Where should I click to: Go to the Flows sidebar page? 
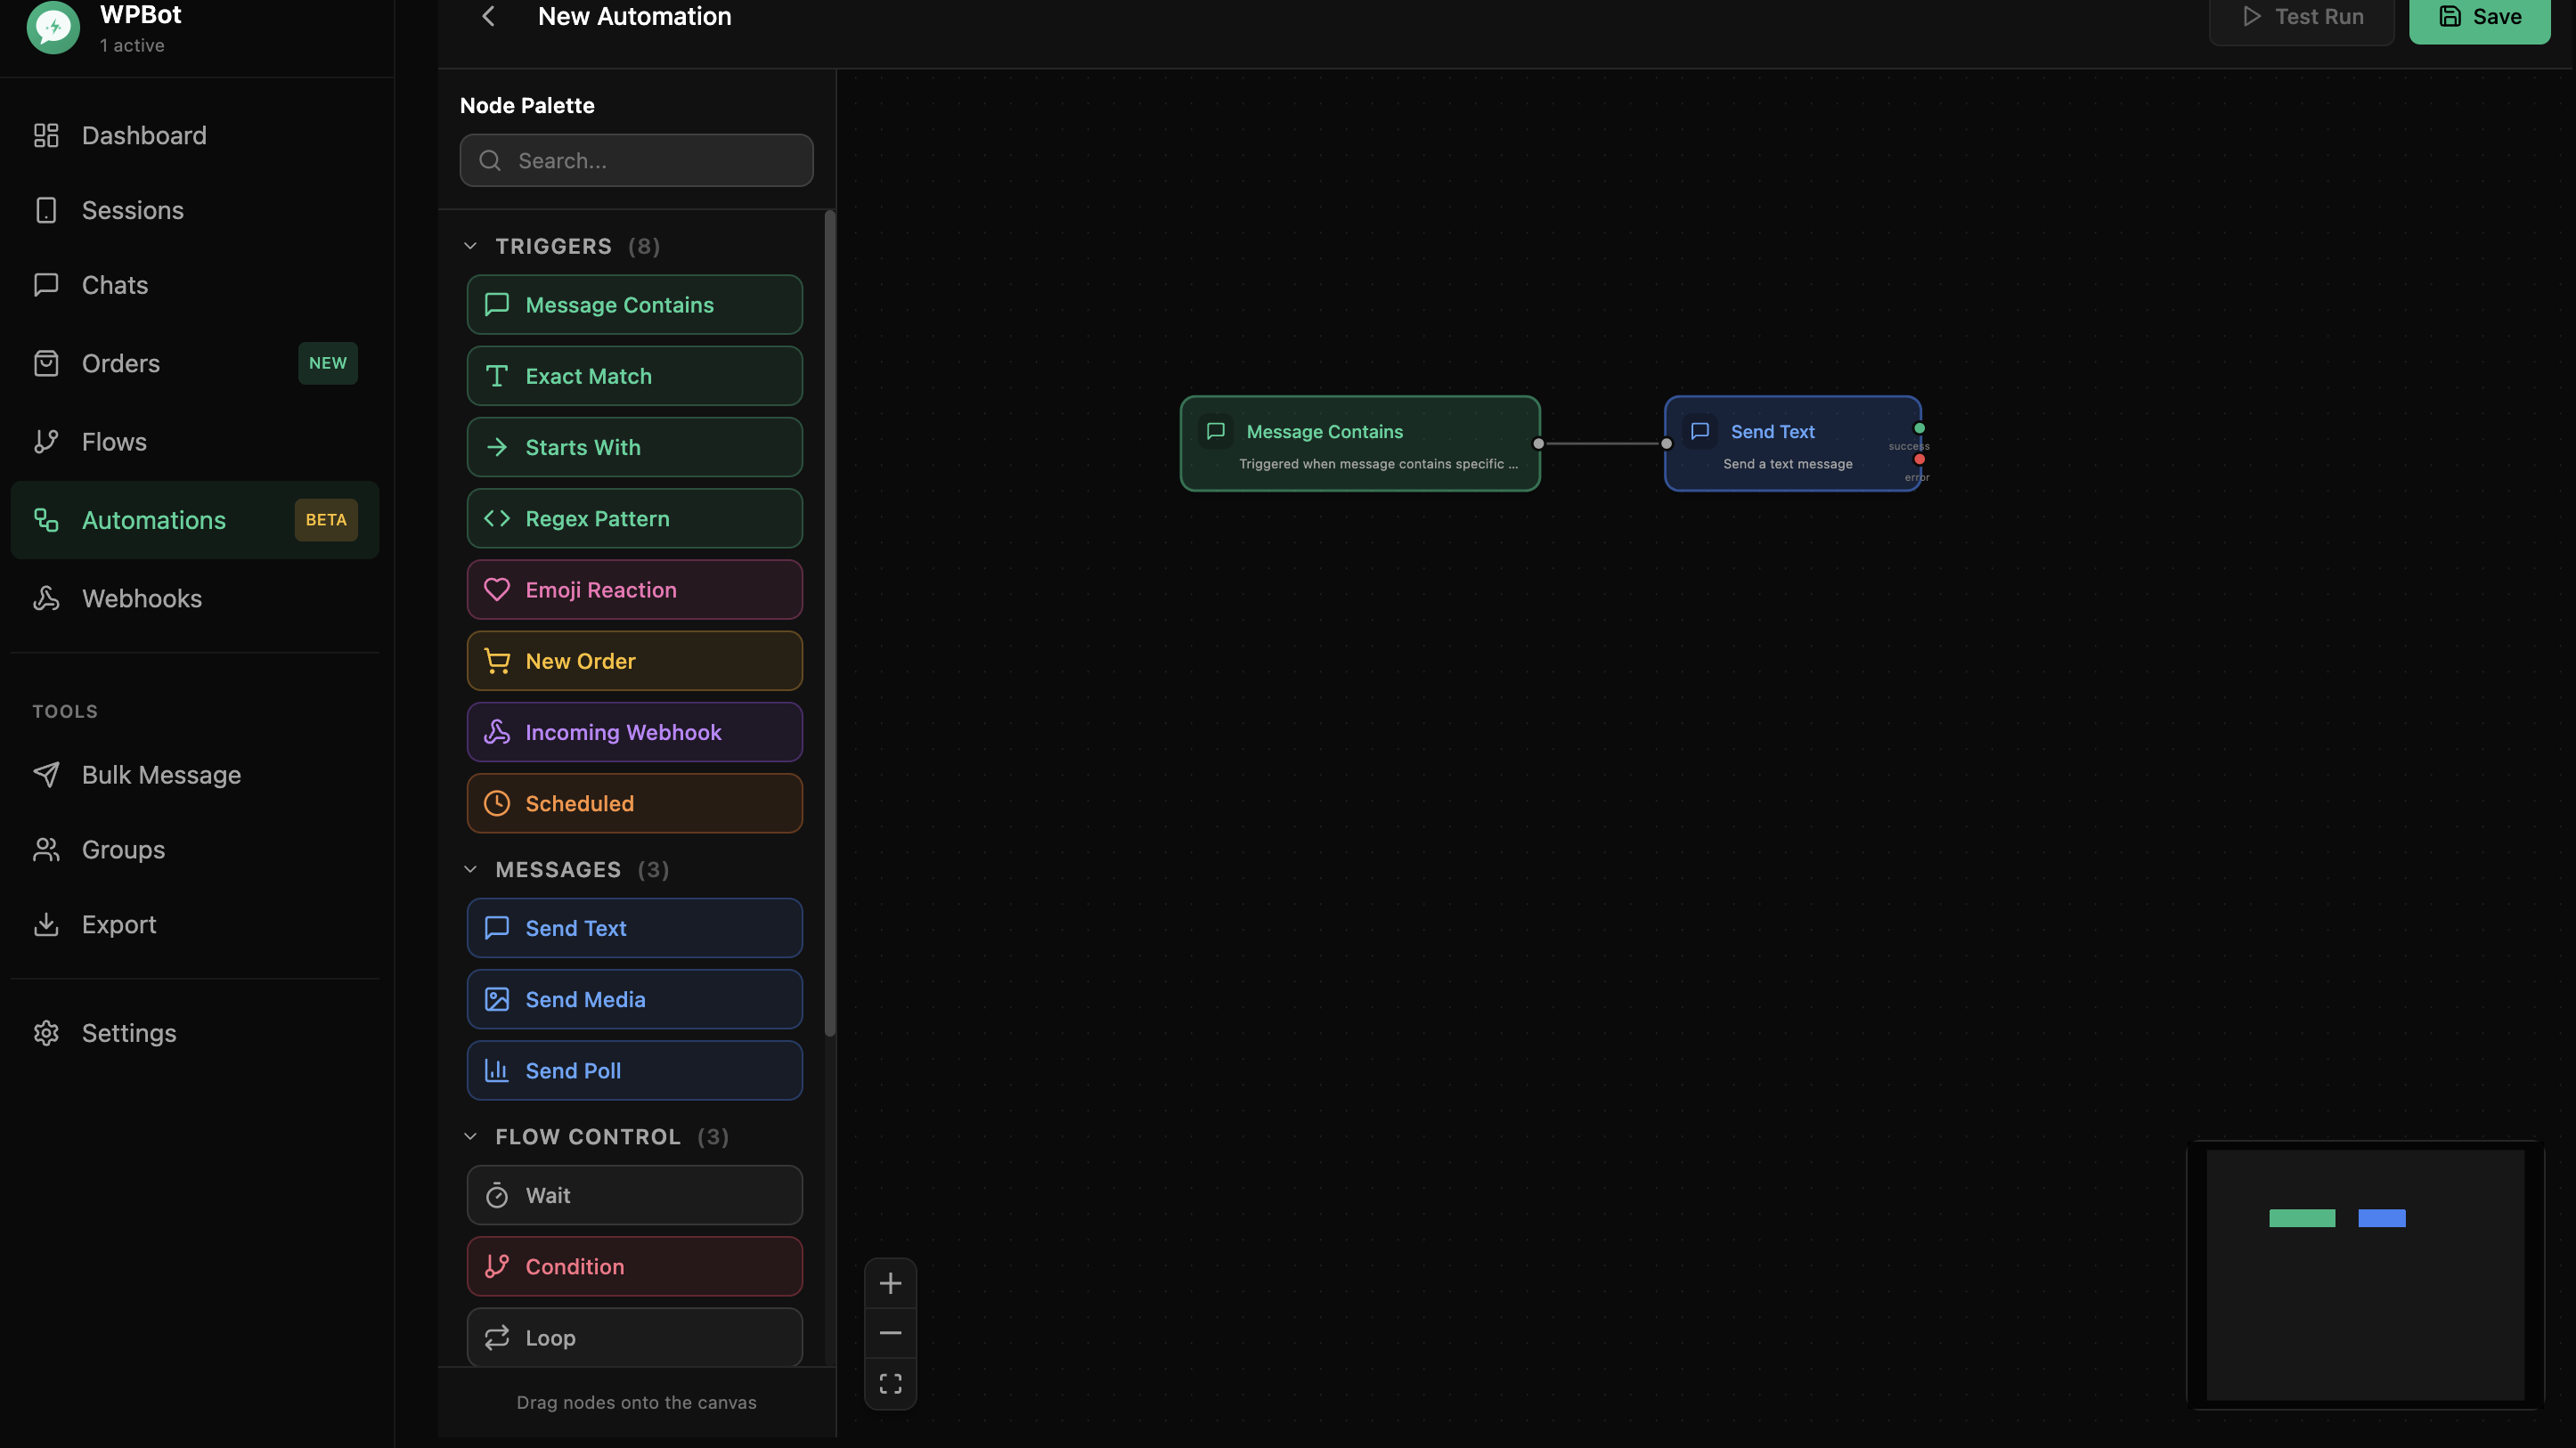[114, 442]
